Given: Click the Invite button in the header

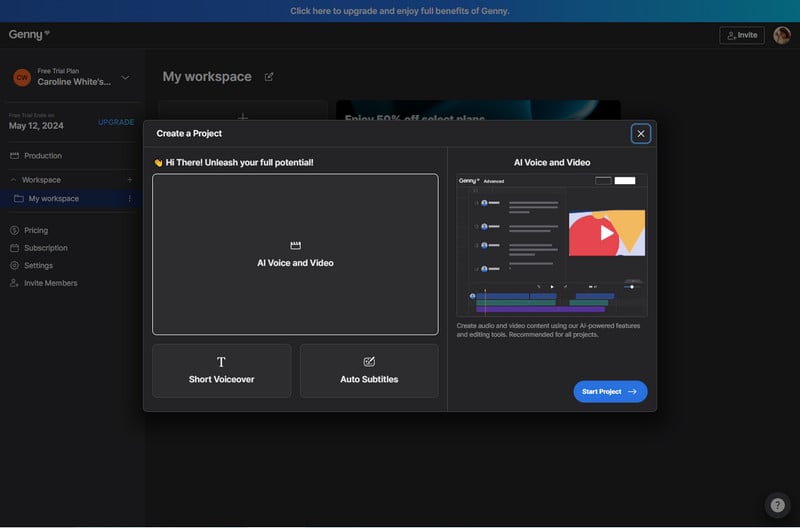Looking at the screenshot, I should 742,35.
